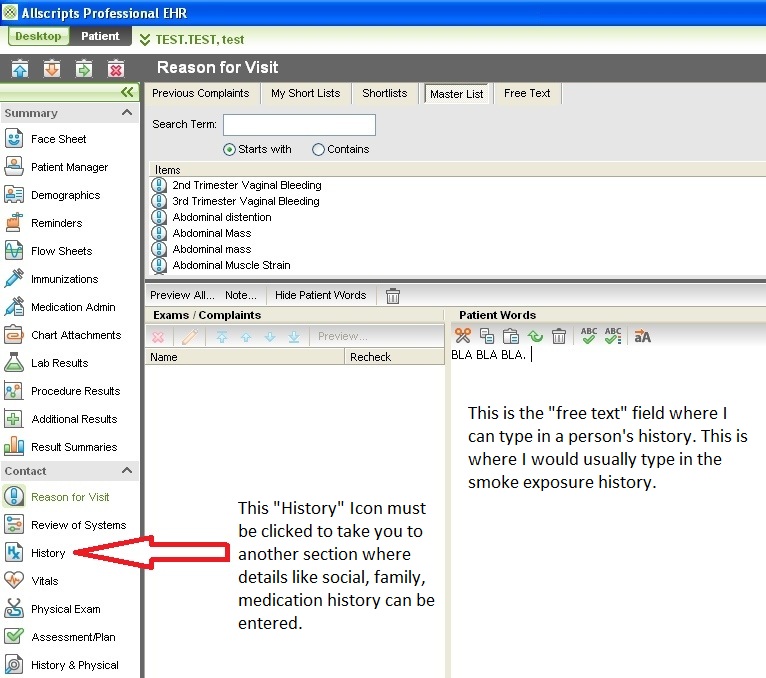
Task: Open Vitals section
Action: [44, 581]
